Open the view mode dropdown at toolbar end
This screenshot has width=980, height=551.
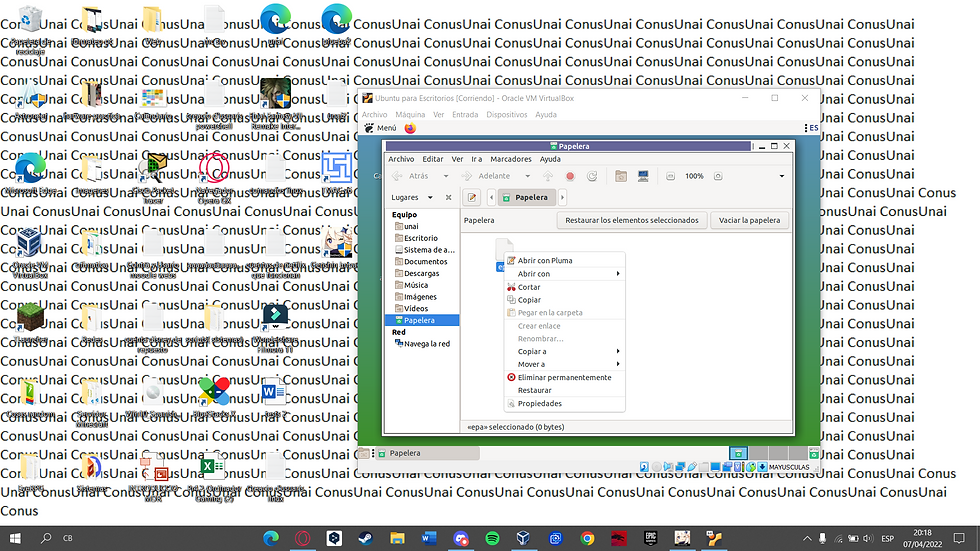click(x=781, y=176)
